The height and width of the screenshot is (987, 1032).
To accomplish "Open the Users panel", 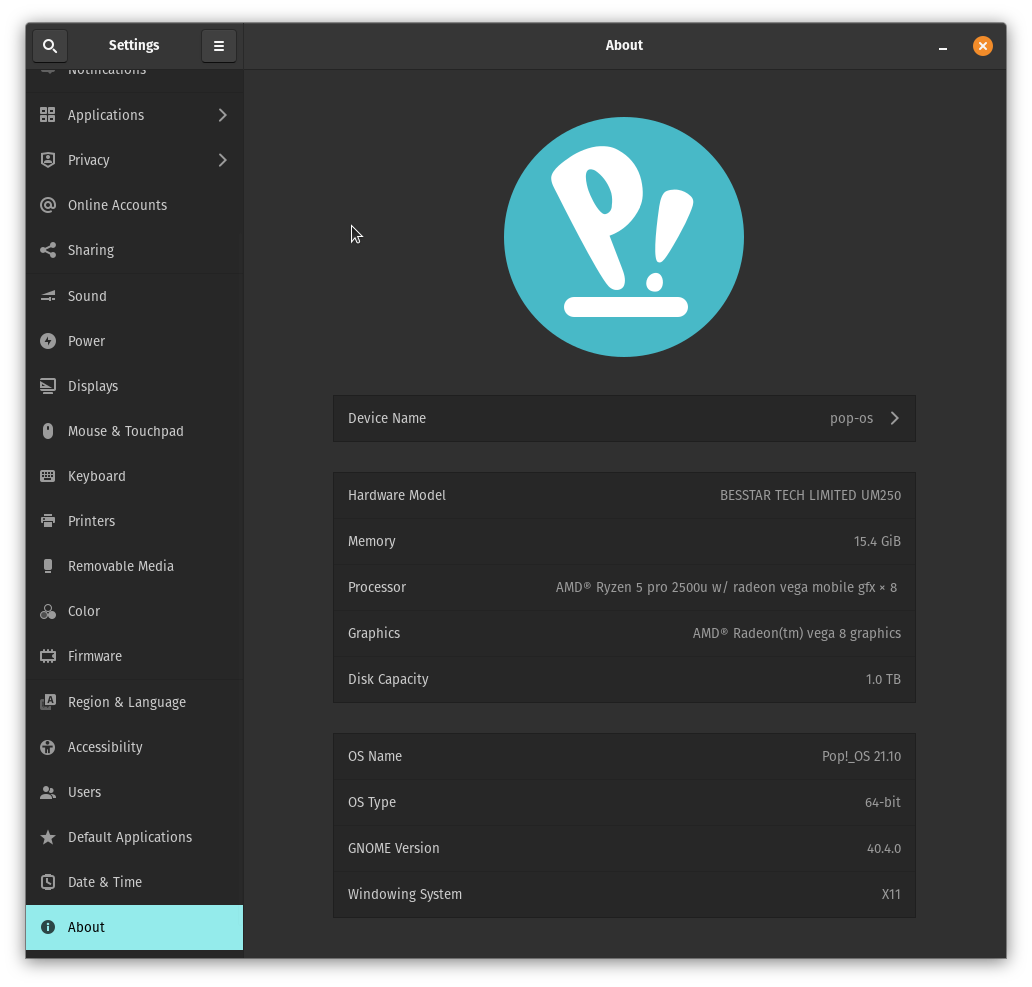I will click(134, 792).
